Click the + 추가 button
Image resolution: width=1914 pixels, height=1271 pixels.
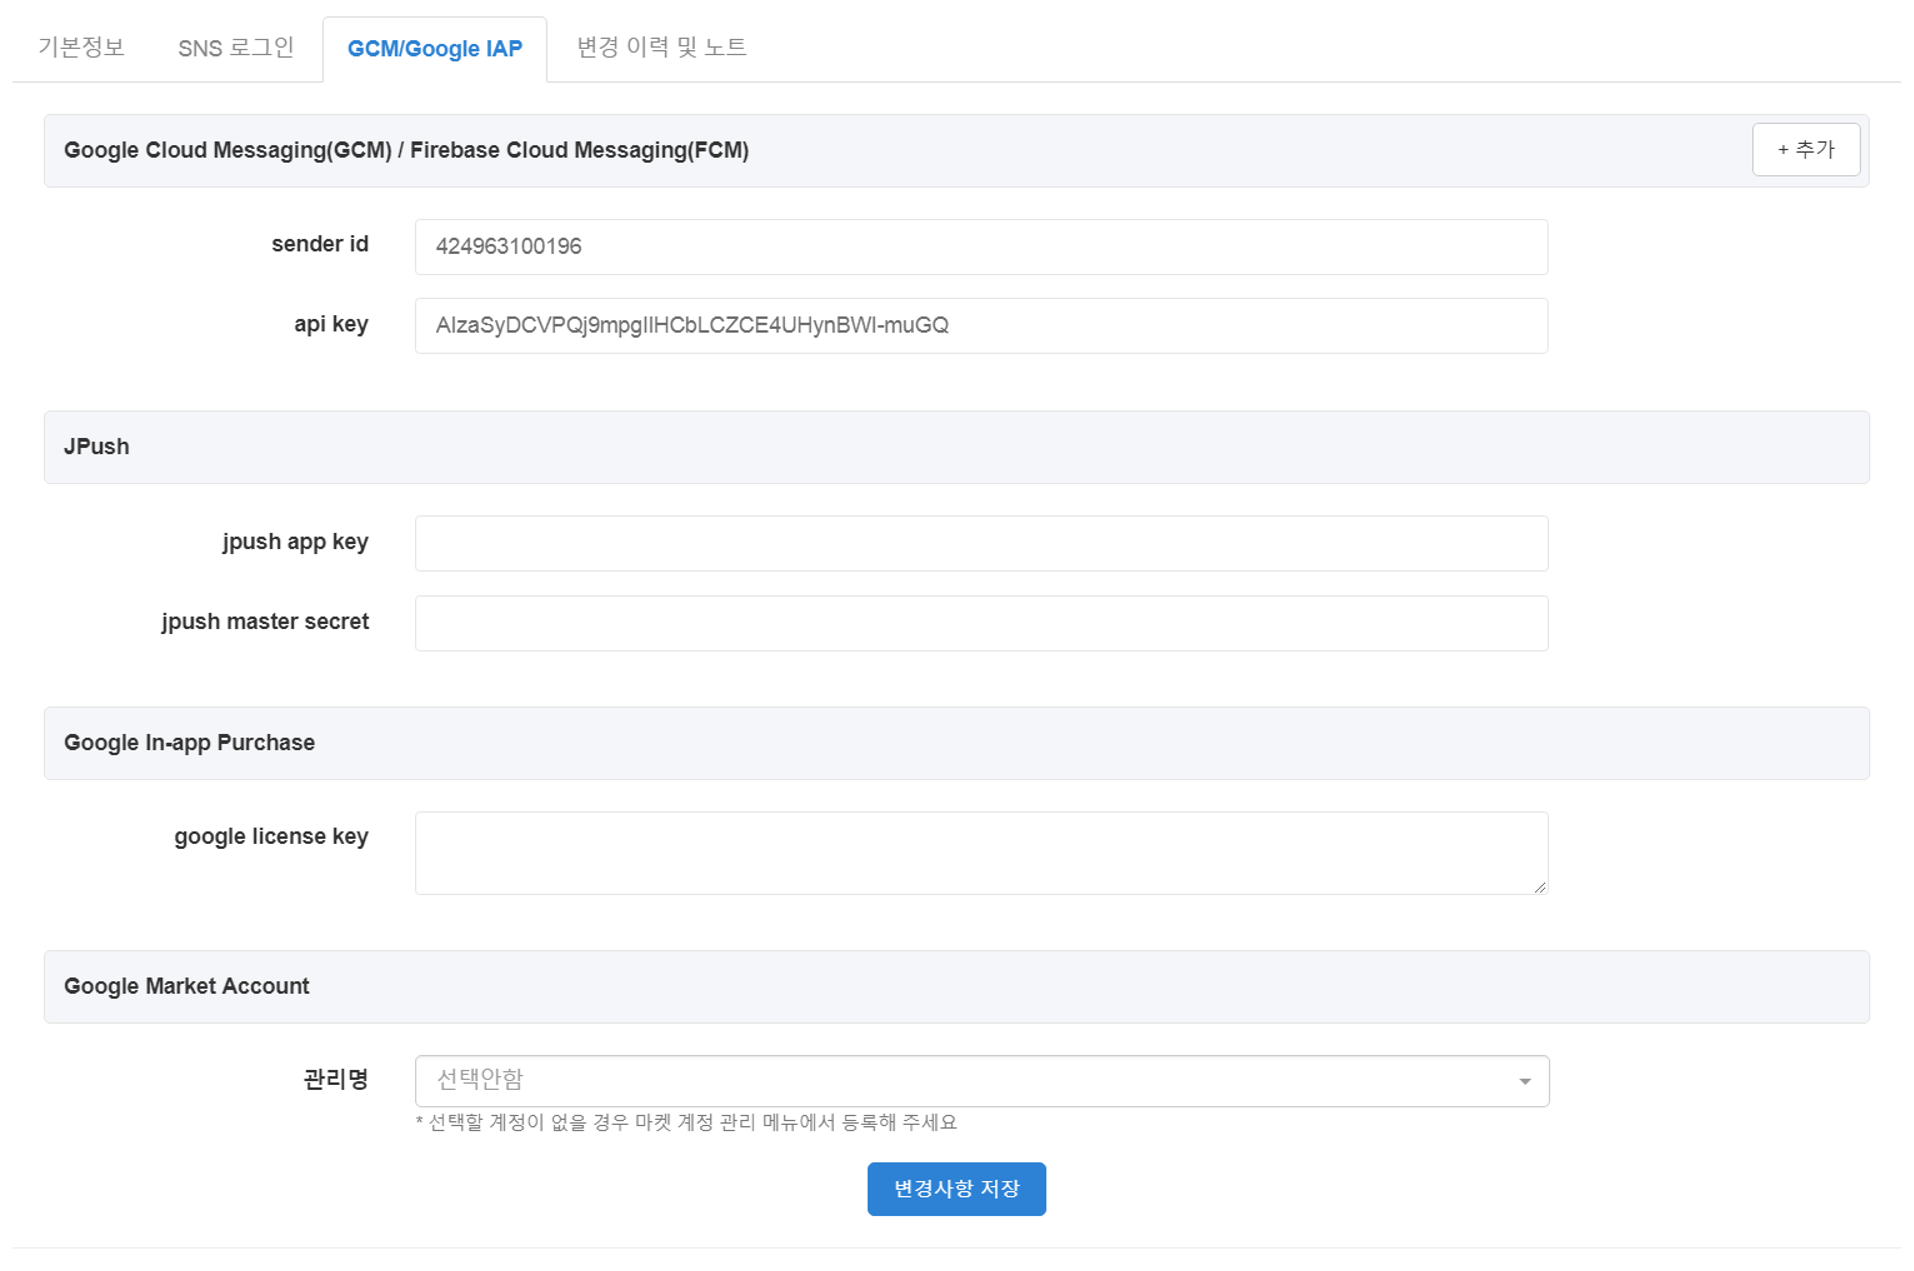(1805, 150)
